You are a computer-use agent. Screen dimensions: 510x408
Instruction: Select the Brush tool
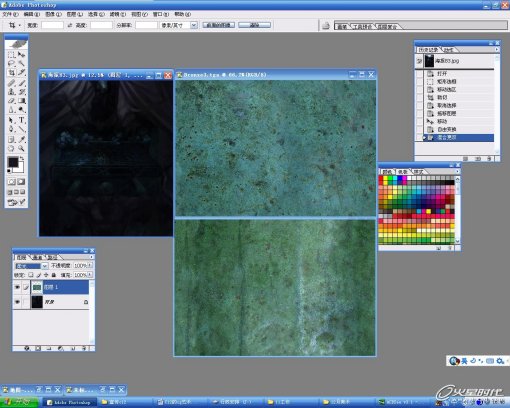click(22, 83)
